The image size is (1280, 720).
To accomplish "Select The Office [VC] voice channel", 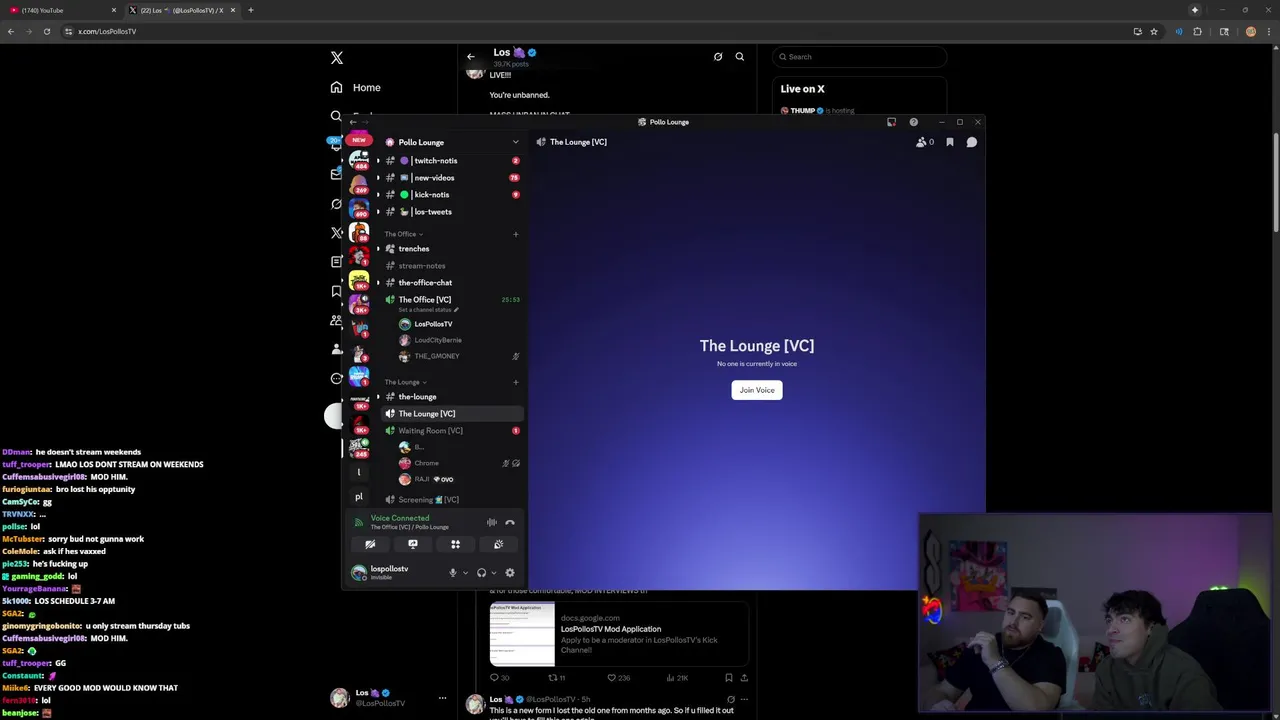I will coord(452,300).
